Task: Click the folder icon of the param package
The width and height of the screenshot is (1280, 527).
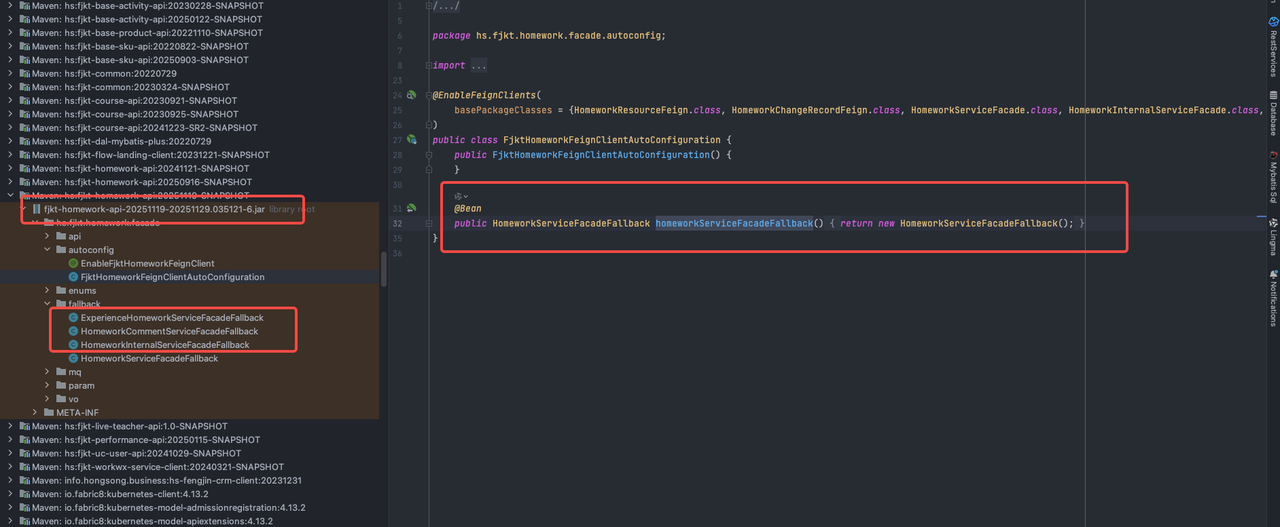Action: 61,385
